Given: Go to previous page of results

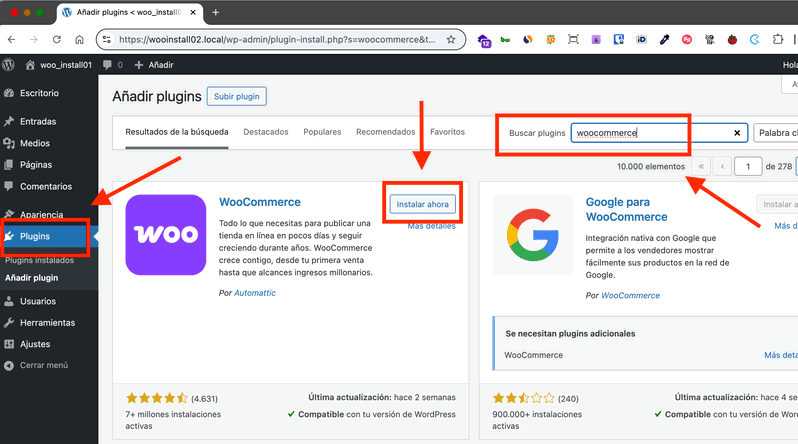Looking at the screenshot, I should click(x=722, y=166).
